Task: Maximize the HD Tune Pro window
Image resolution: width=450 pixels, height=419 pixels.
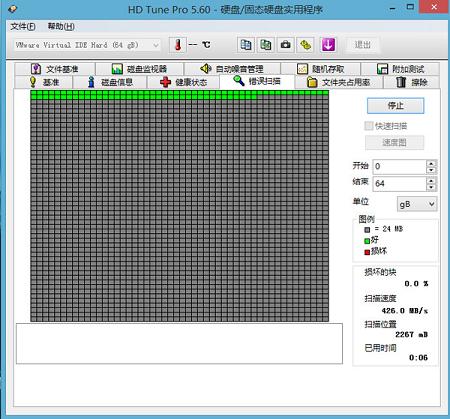Action: click(410, 7)
